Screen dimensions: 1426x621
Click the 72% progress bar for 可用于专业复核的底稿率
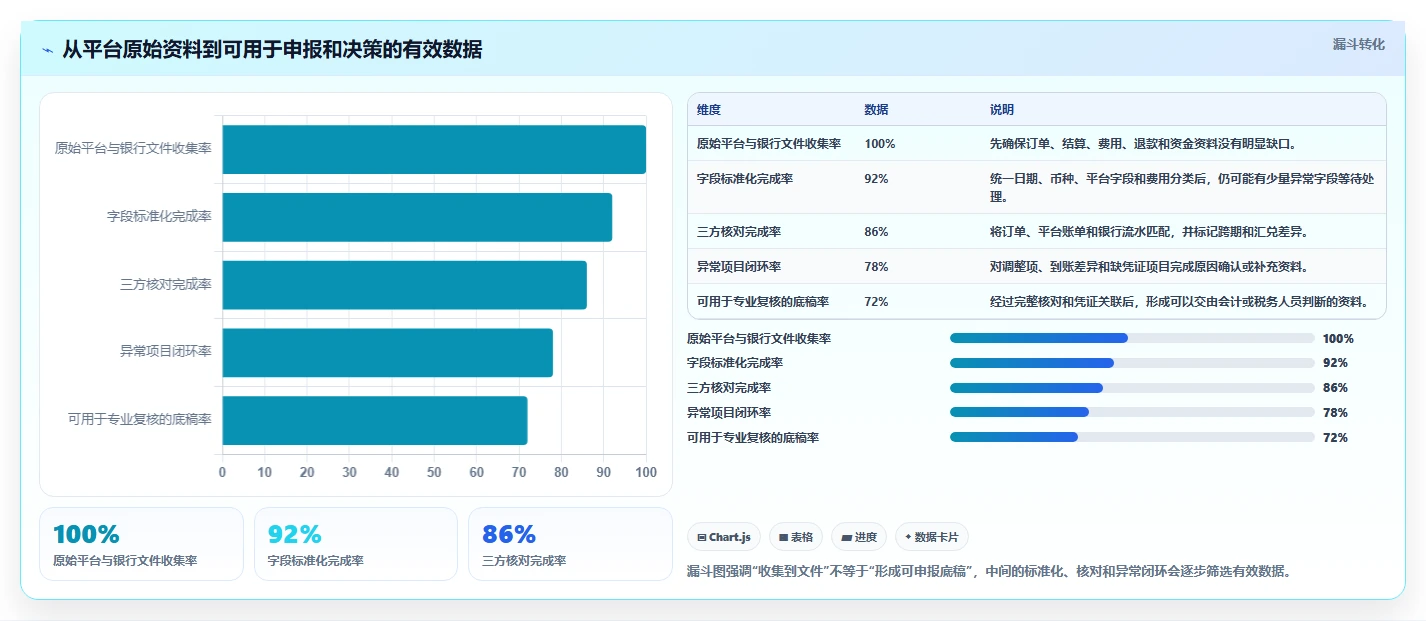pos(1132,437)
